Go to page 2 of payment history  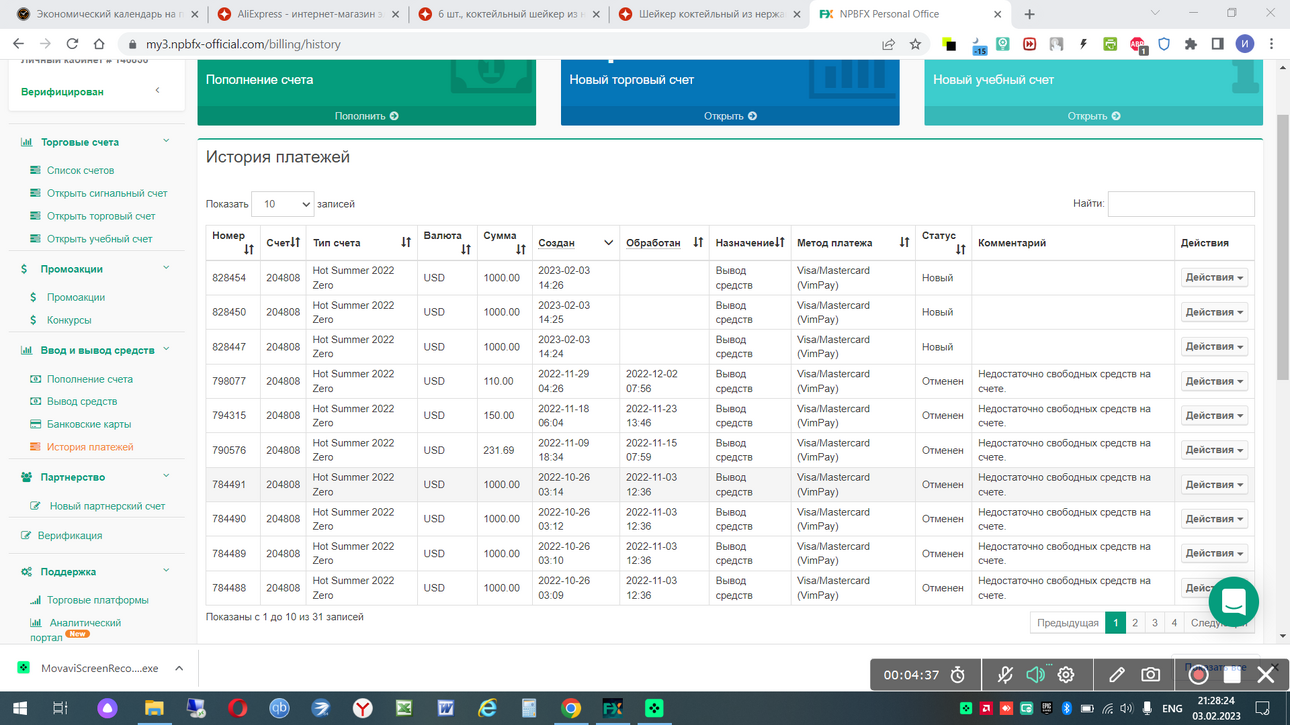click(1135, 622)
